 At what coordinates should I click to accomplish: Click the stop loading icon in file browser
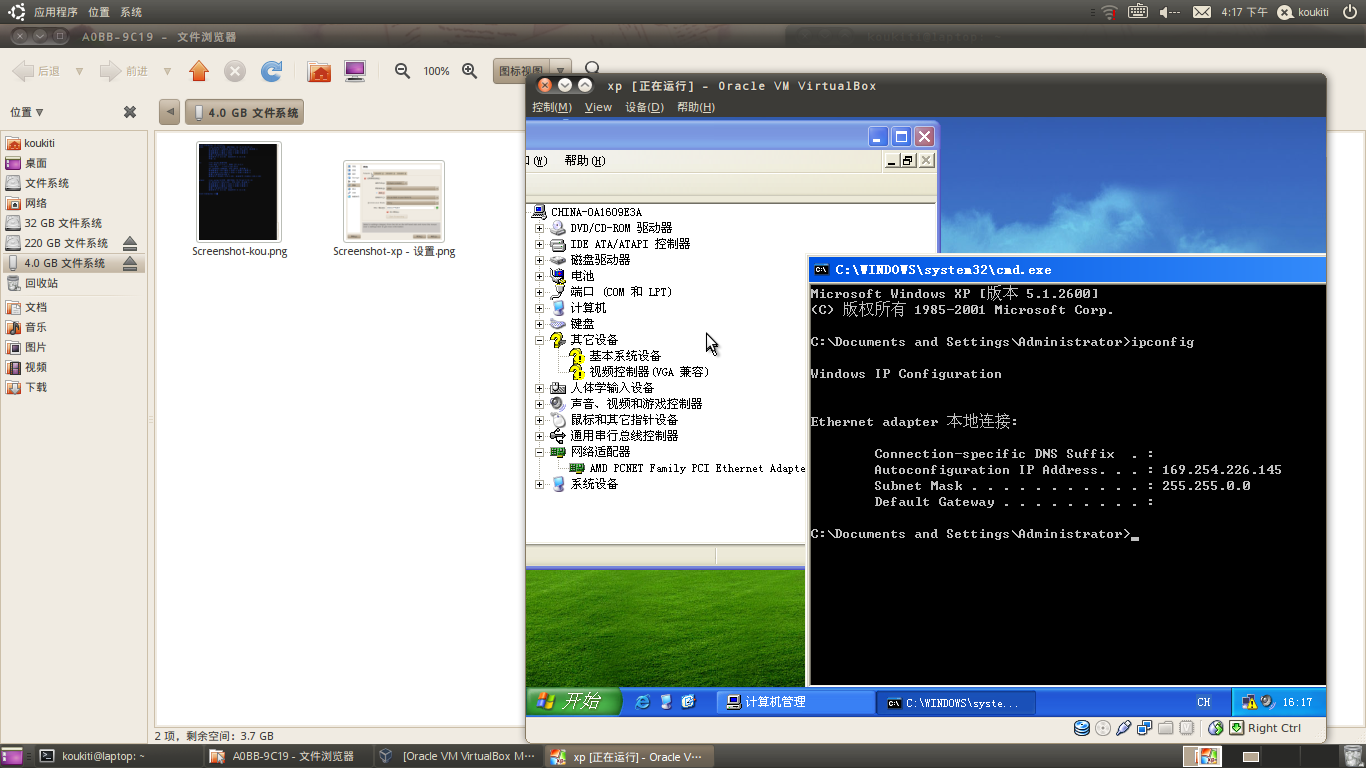(x=235, y=71)
